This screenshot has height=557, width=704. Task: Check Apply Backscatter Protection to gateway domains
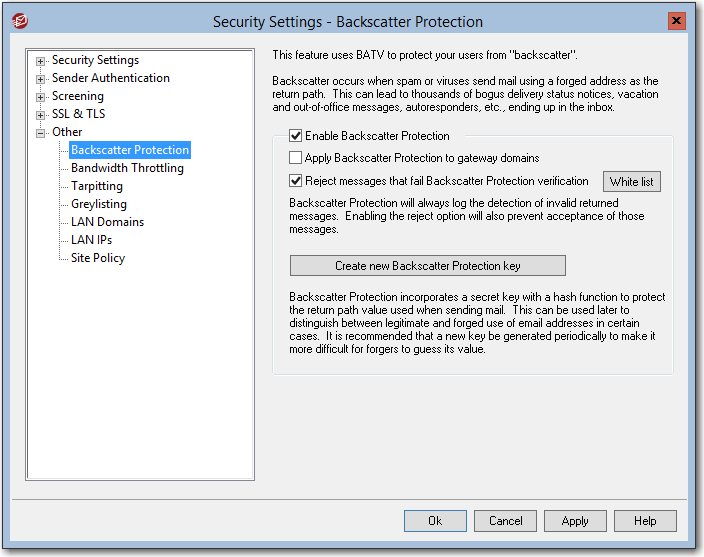pos(296,158)
